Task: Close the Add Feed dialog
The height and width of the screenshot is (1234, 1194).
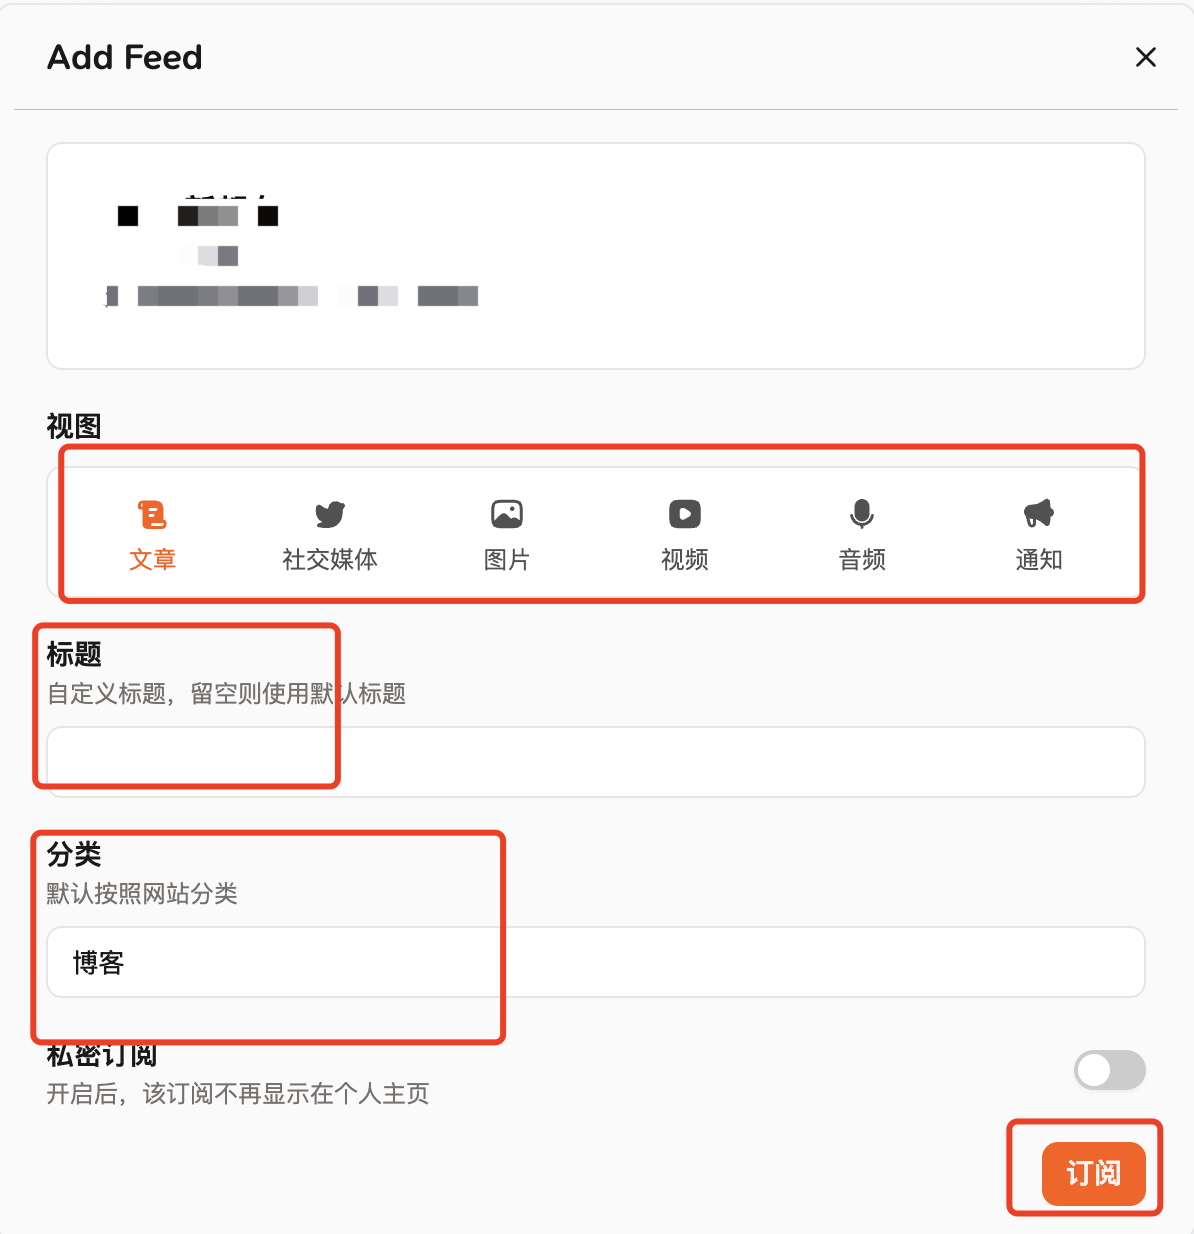Action: click(1145, 57)
